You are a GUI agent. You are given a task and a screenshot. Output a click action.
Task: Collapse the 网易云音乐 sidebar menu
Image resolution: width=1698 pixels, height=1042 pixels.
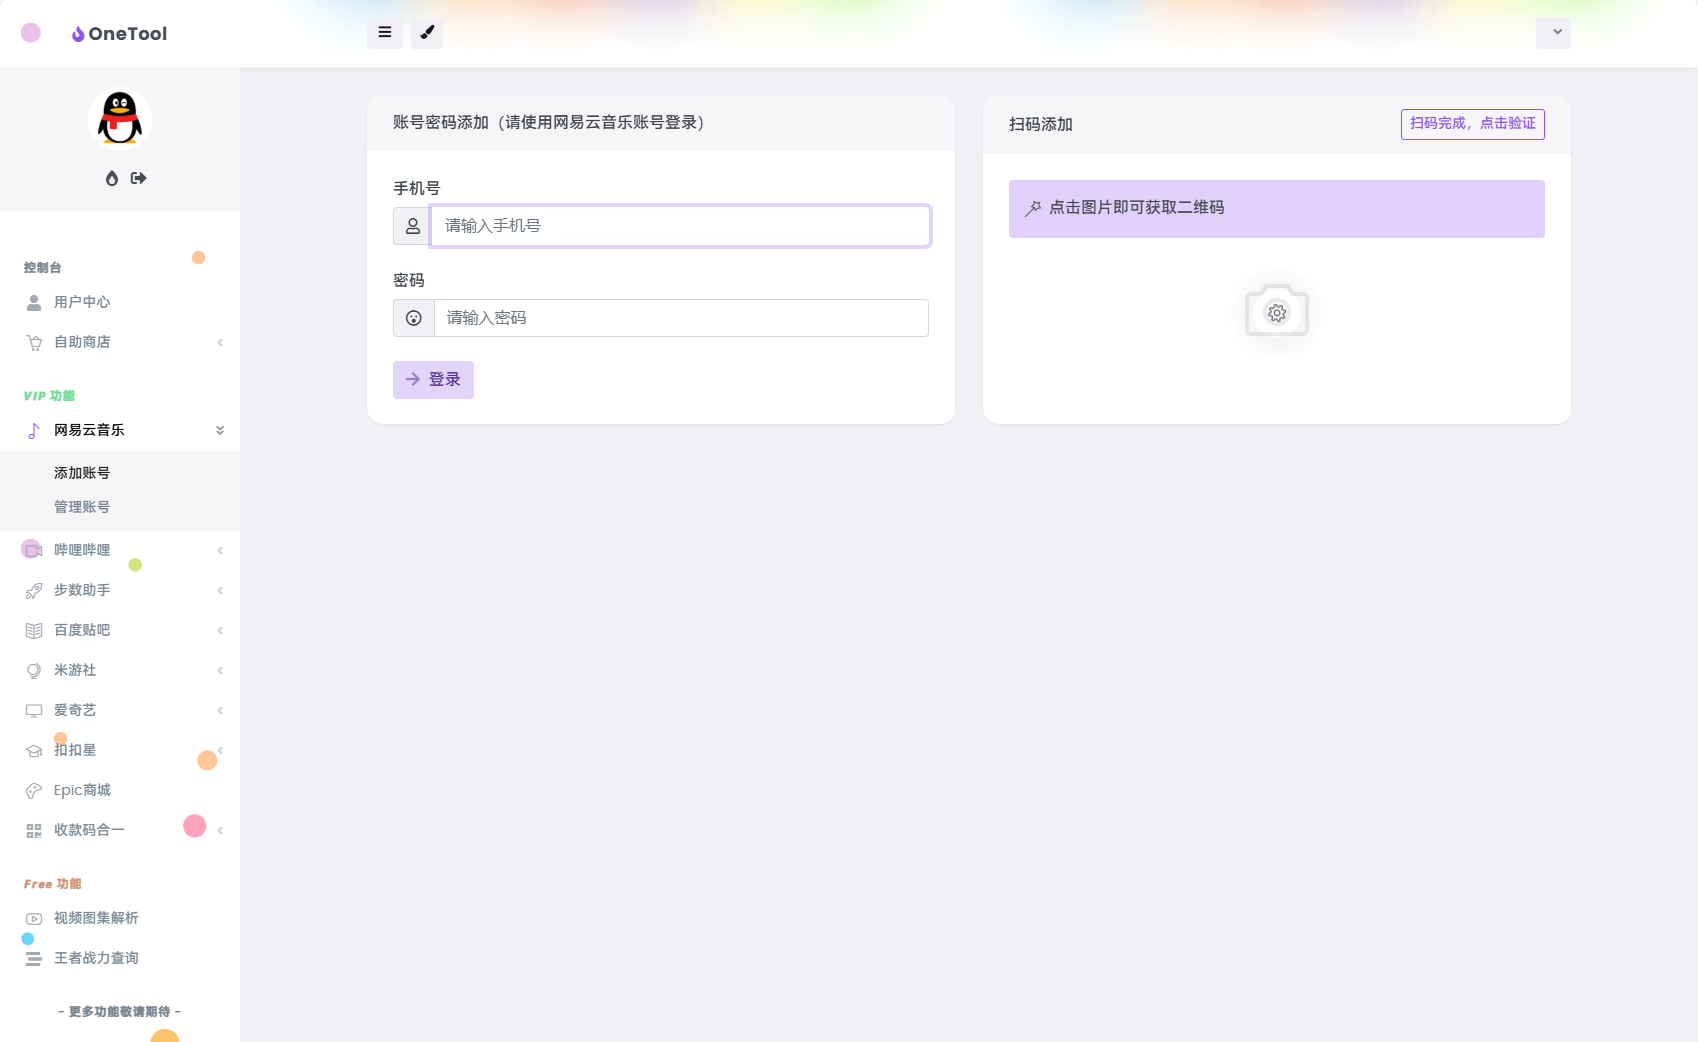click(x=89, y=430)
